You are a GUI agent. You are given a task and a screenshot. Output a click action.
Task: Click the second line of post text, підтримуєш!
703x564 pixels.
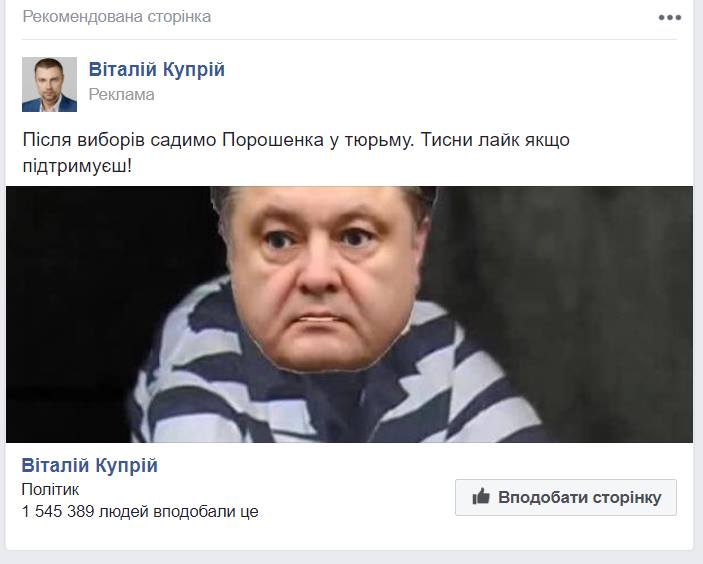pos(77,166)
